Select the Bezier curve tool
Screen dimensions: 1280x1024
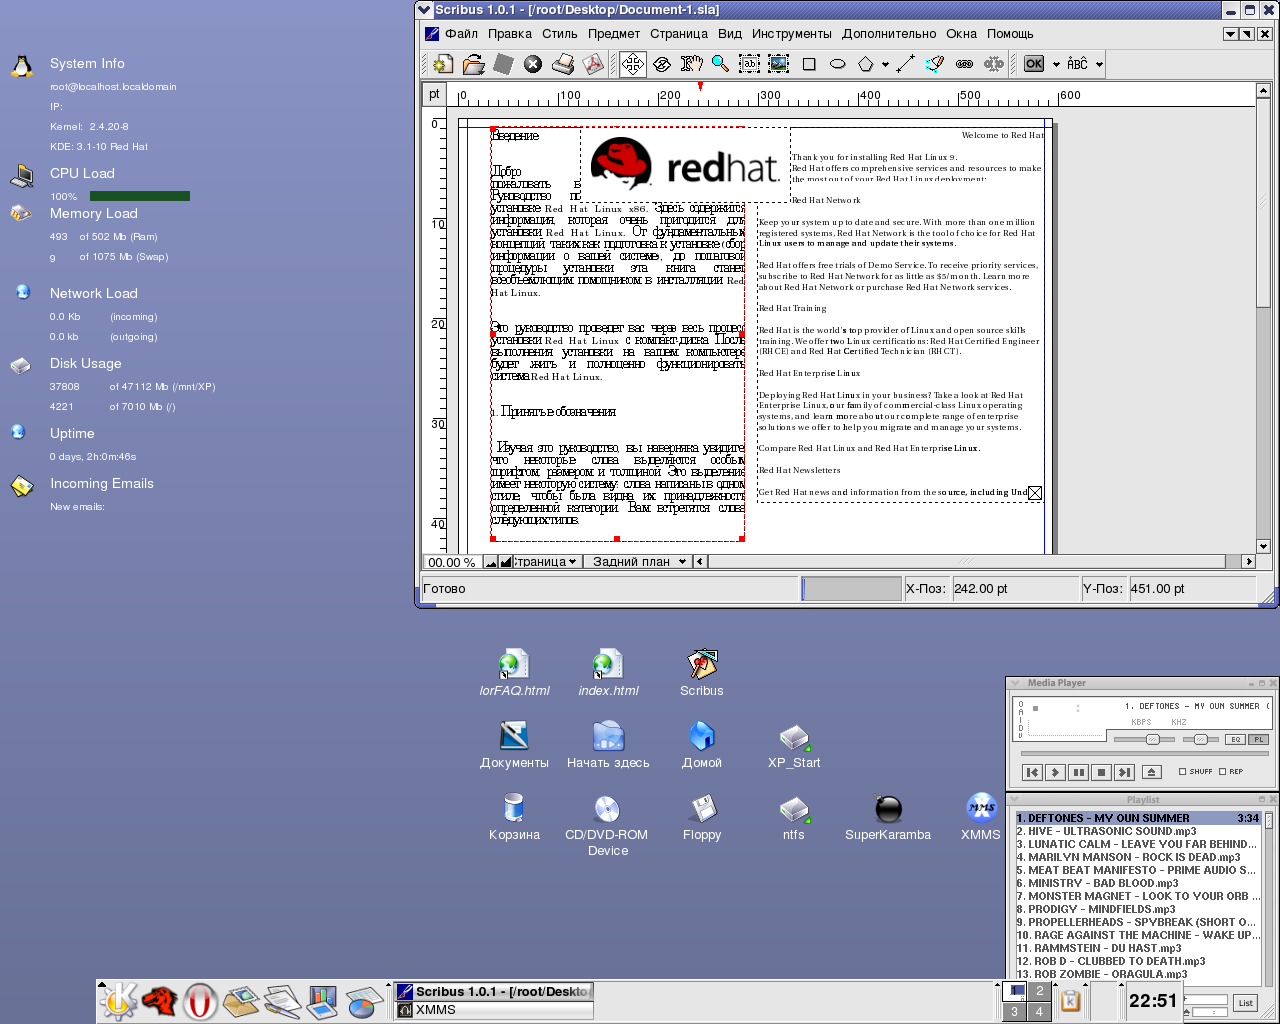[x=935, y=64]
